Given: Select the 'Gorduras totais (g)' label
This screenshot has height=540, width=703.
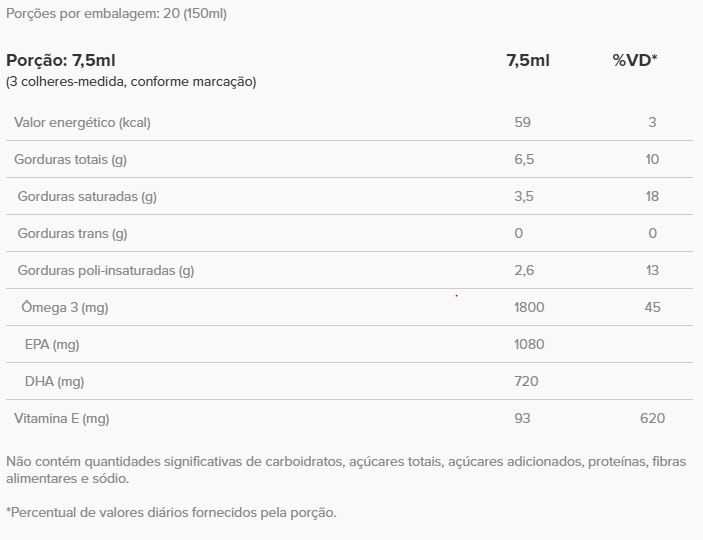Looking at the screenshot, I should (70, 159).
